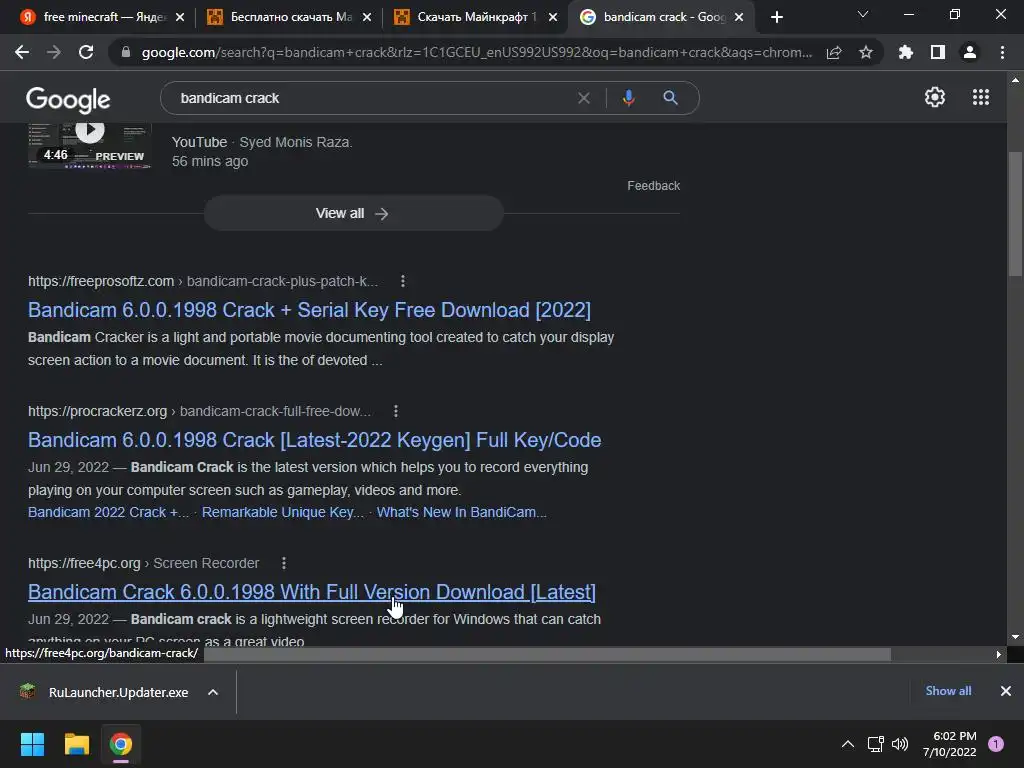Click the vertical page scrollbar thumb
The width and height of the screenshot is (1024, 768).
[1015, 214]
